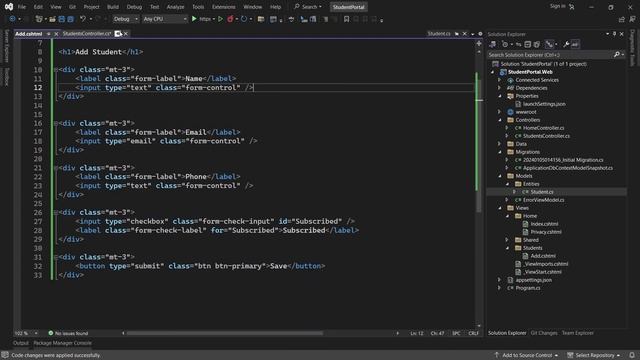
Task: Open the File menu
Action: pos(22,7)
